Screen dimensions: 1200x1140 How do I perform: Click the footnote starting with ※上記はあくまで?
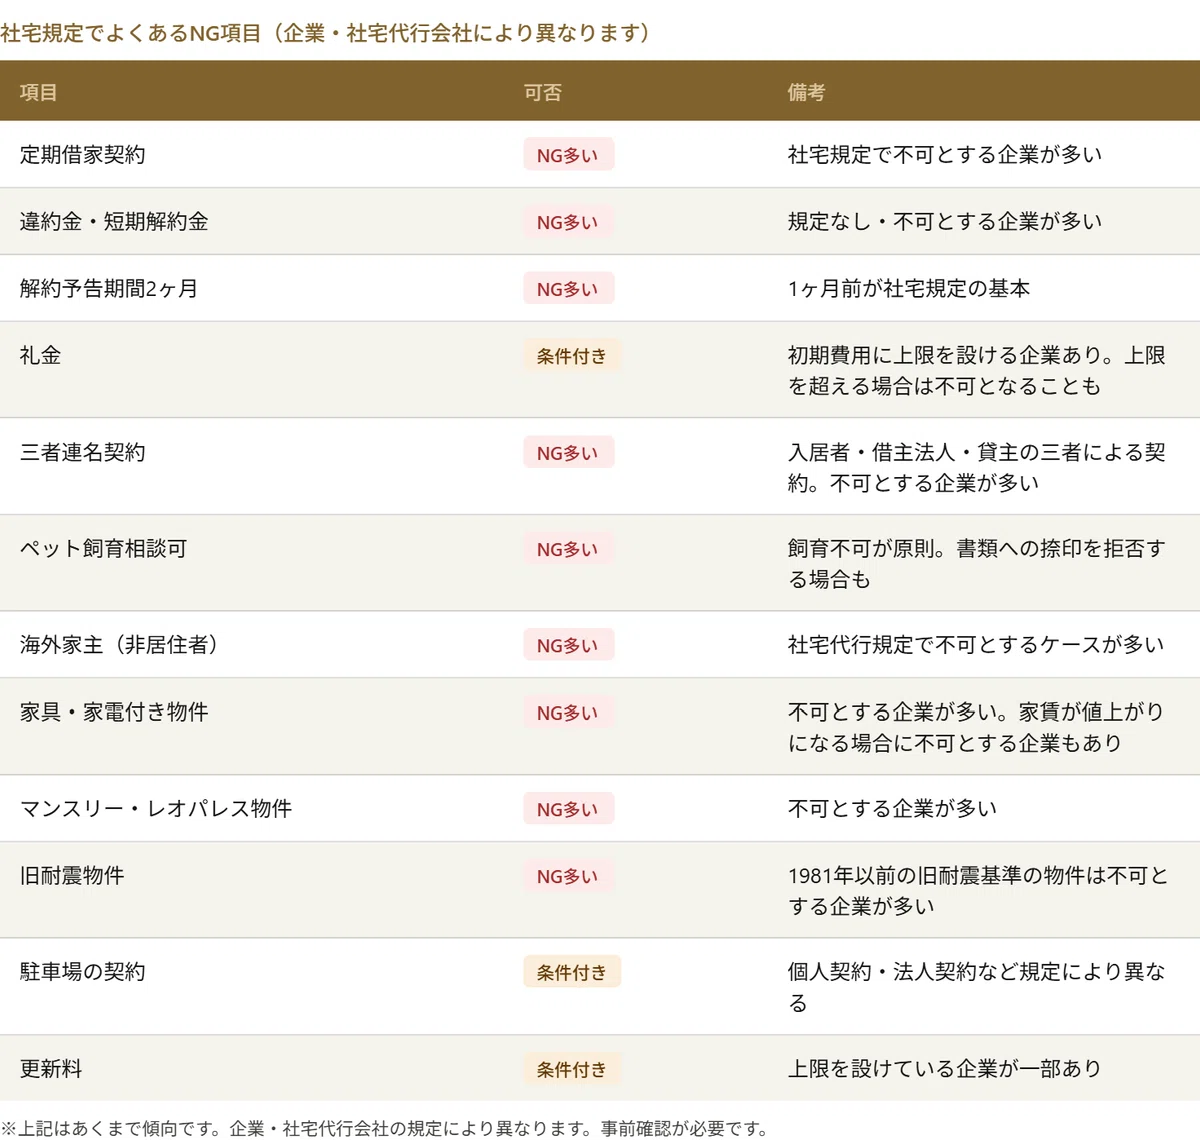[386, 1128]
